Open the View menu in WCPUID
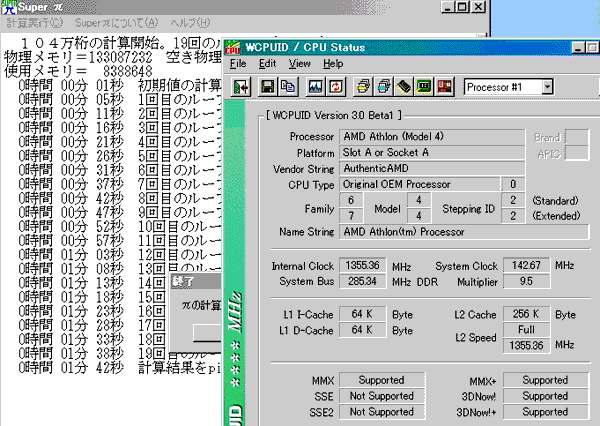This screenshot has width=600, height=426. (299, 64)
